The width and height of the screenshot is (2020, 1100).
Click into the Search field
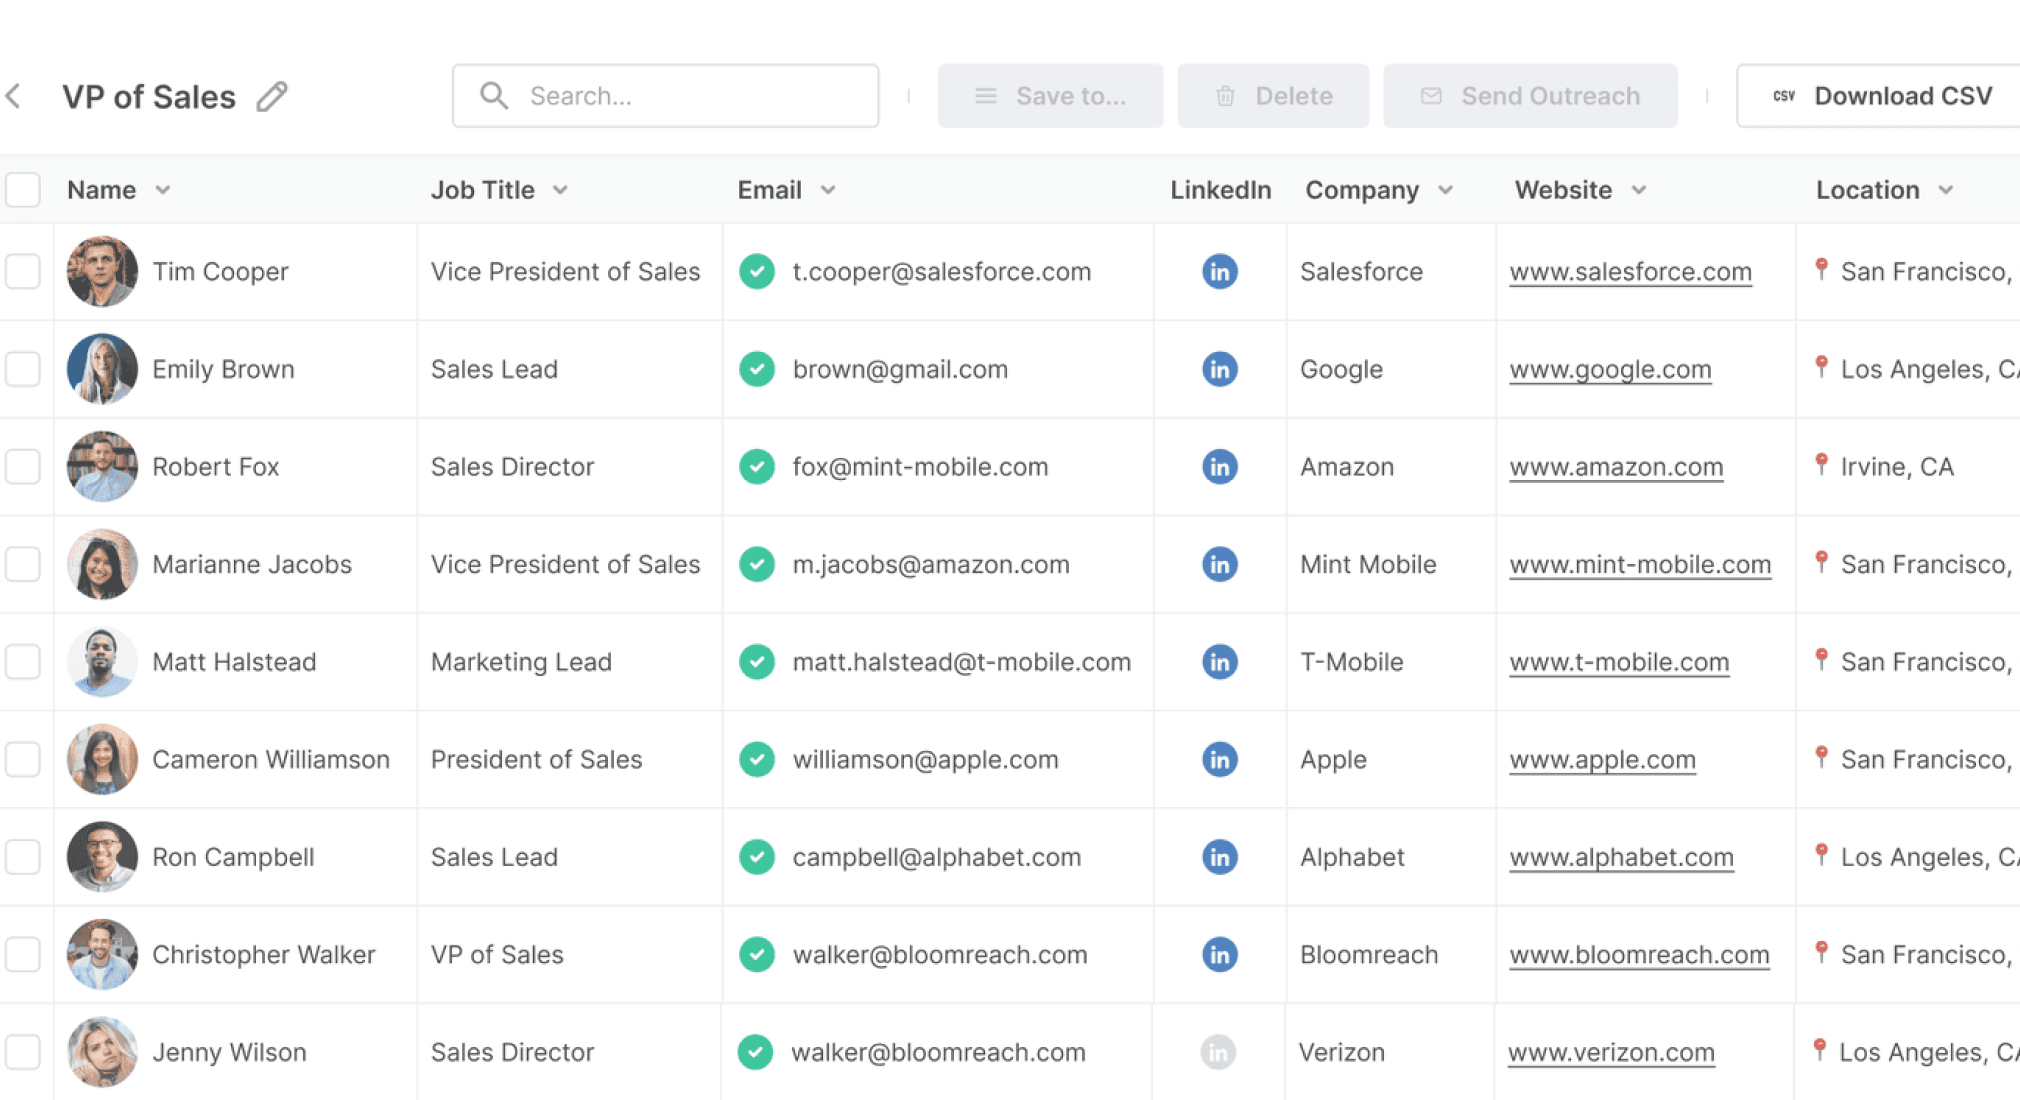[x=665, y=96]
